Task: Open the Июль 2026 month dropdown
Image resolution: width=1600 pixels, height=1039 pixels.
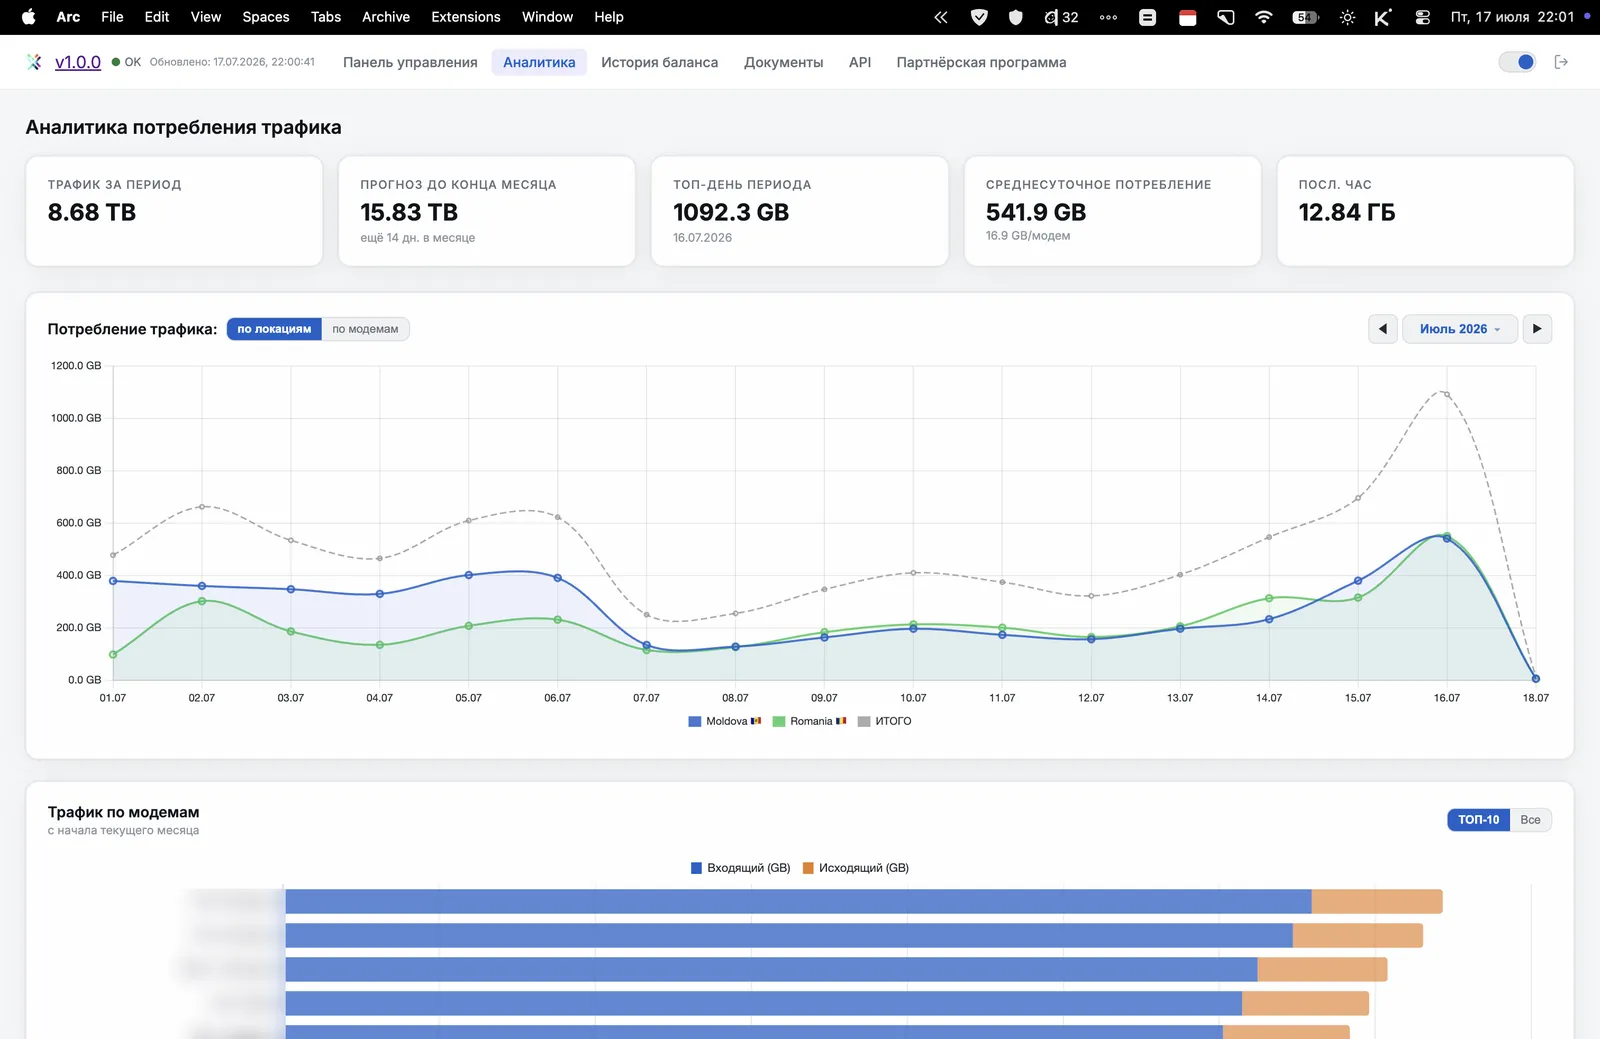Action: (1460, 329)
